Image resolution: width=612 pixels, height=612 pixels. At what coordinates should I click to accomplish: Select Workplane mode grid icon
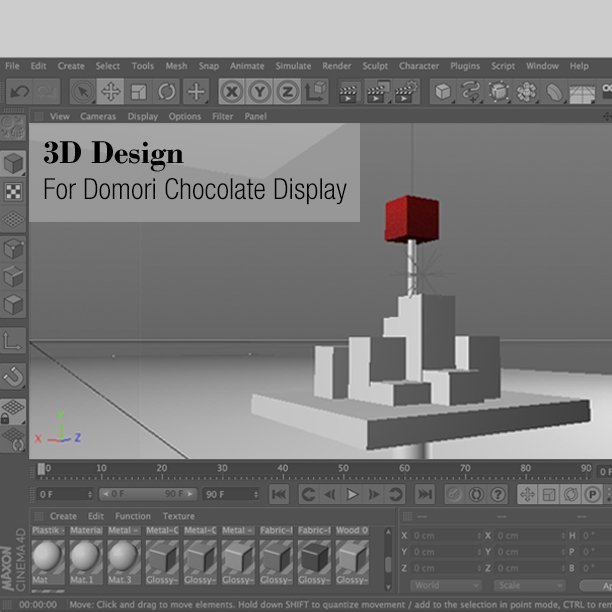13,219
